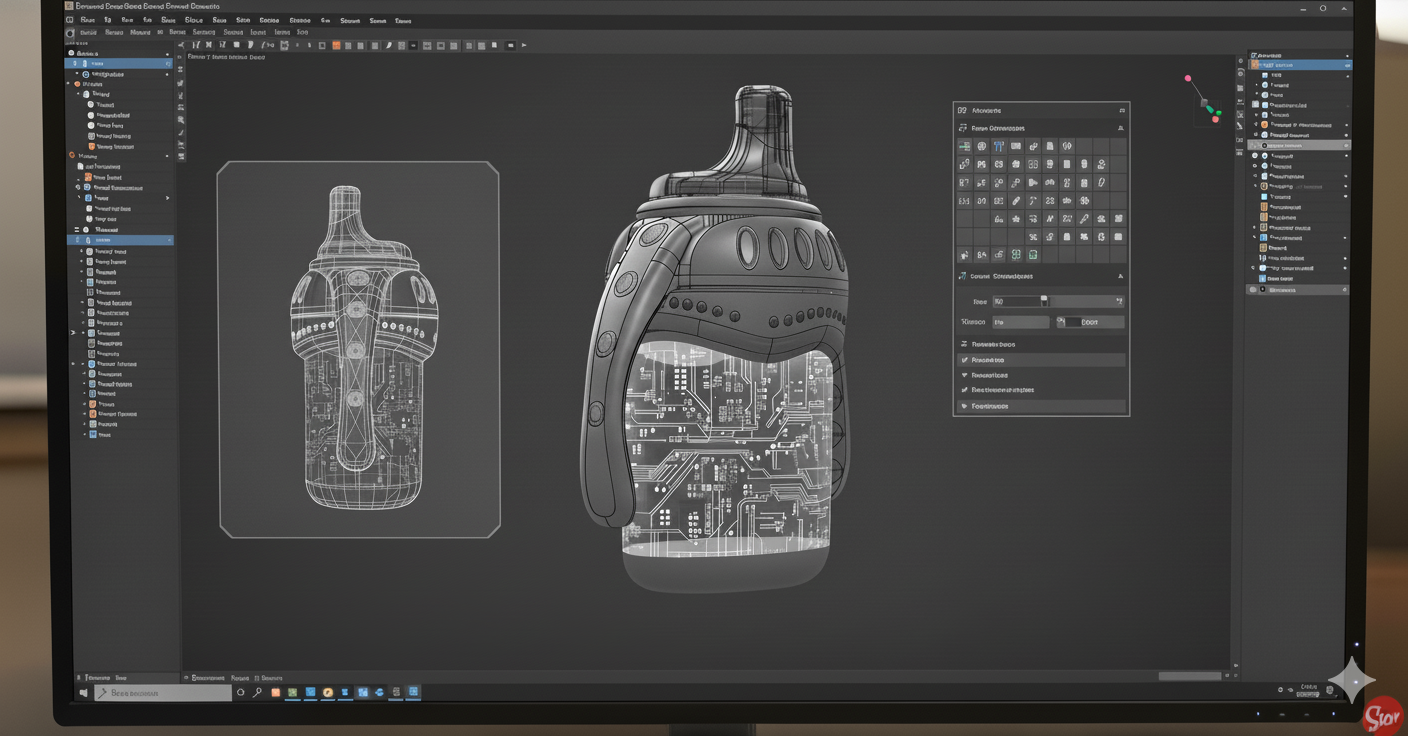The height and width of the screenshot is (736, 1408).
Task: Click the slider handle in the floating panel
Action: coord(1044,300)
